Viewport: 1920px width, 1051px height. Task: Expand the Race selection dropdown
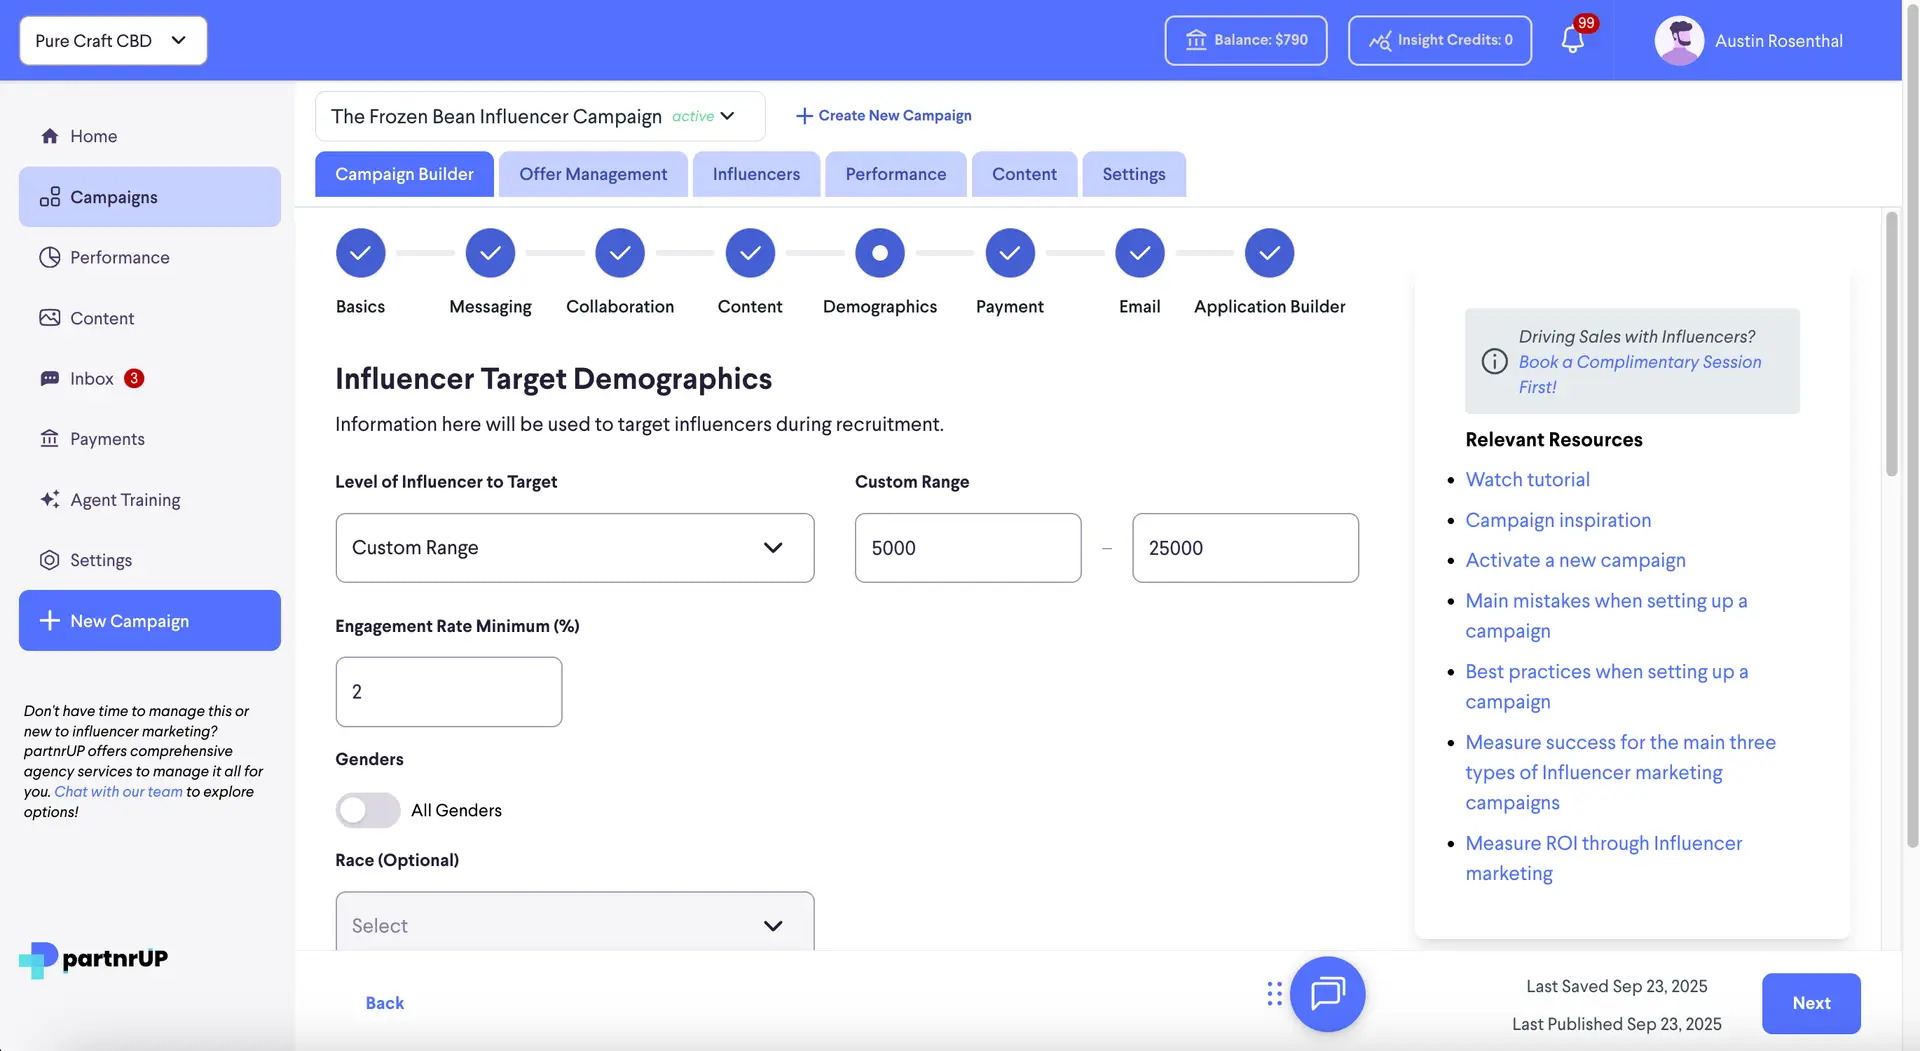[574, 925]
